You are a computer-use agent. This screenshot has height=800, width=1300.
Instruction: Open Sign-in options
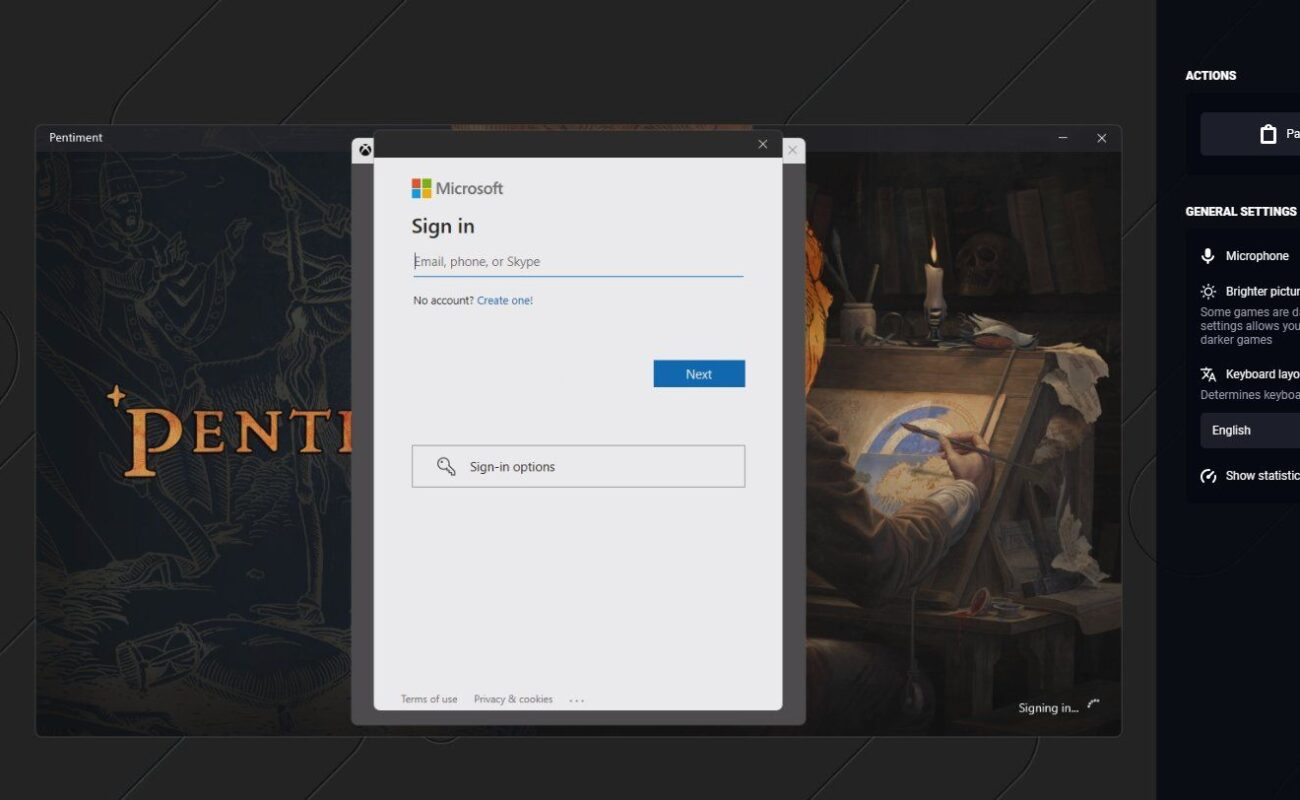(578, 466)
